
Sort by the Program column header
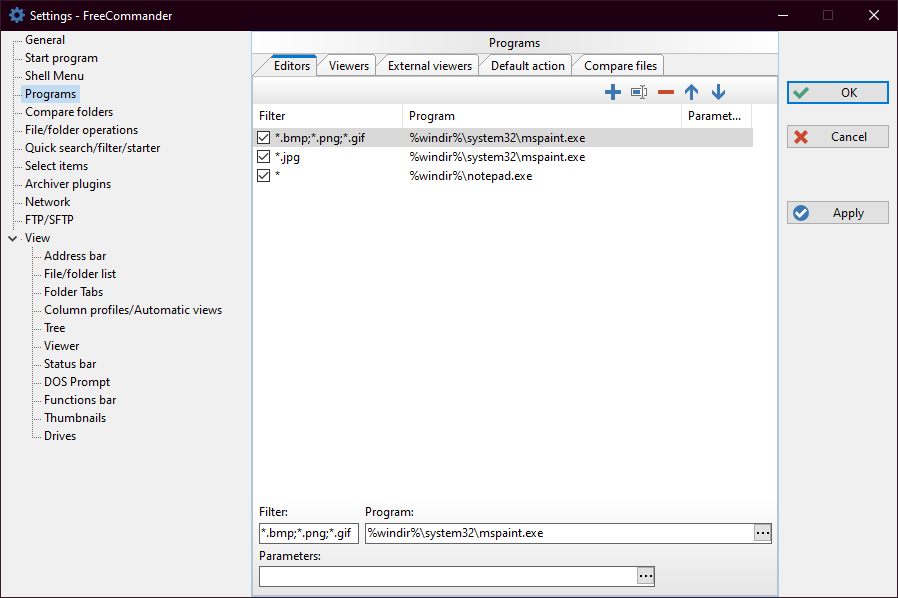[541, 116]
